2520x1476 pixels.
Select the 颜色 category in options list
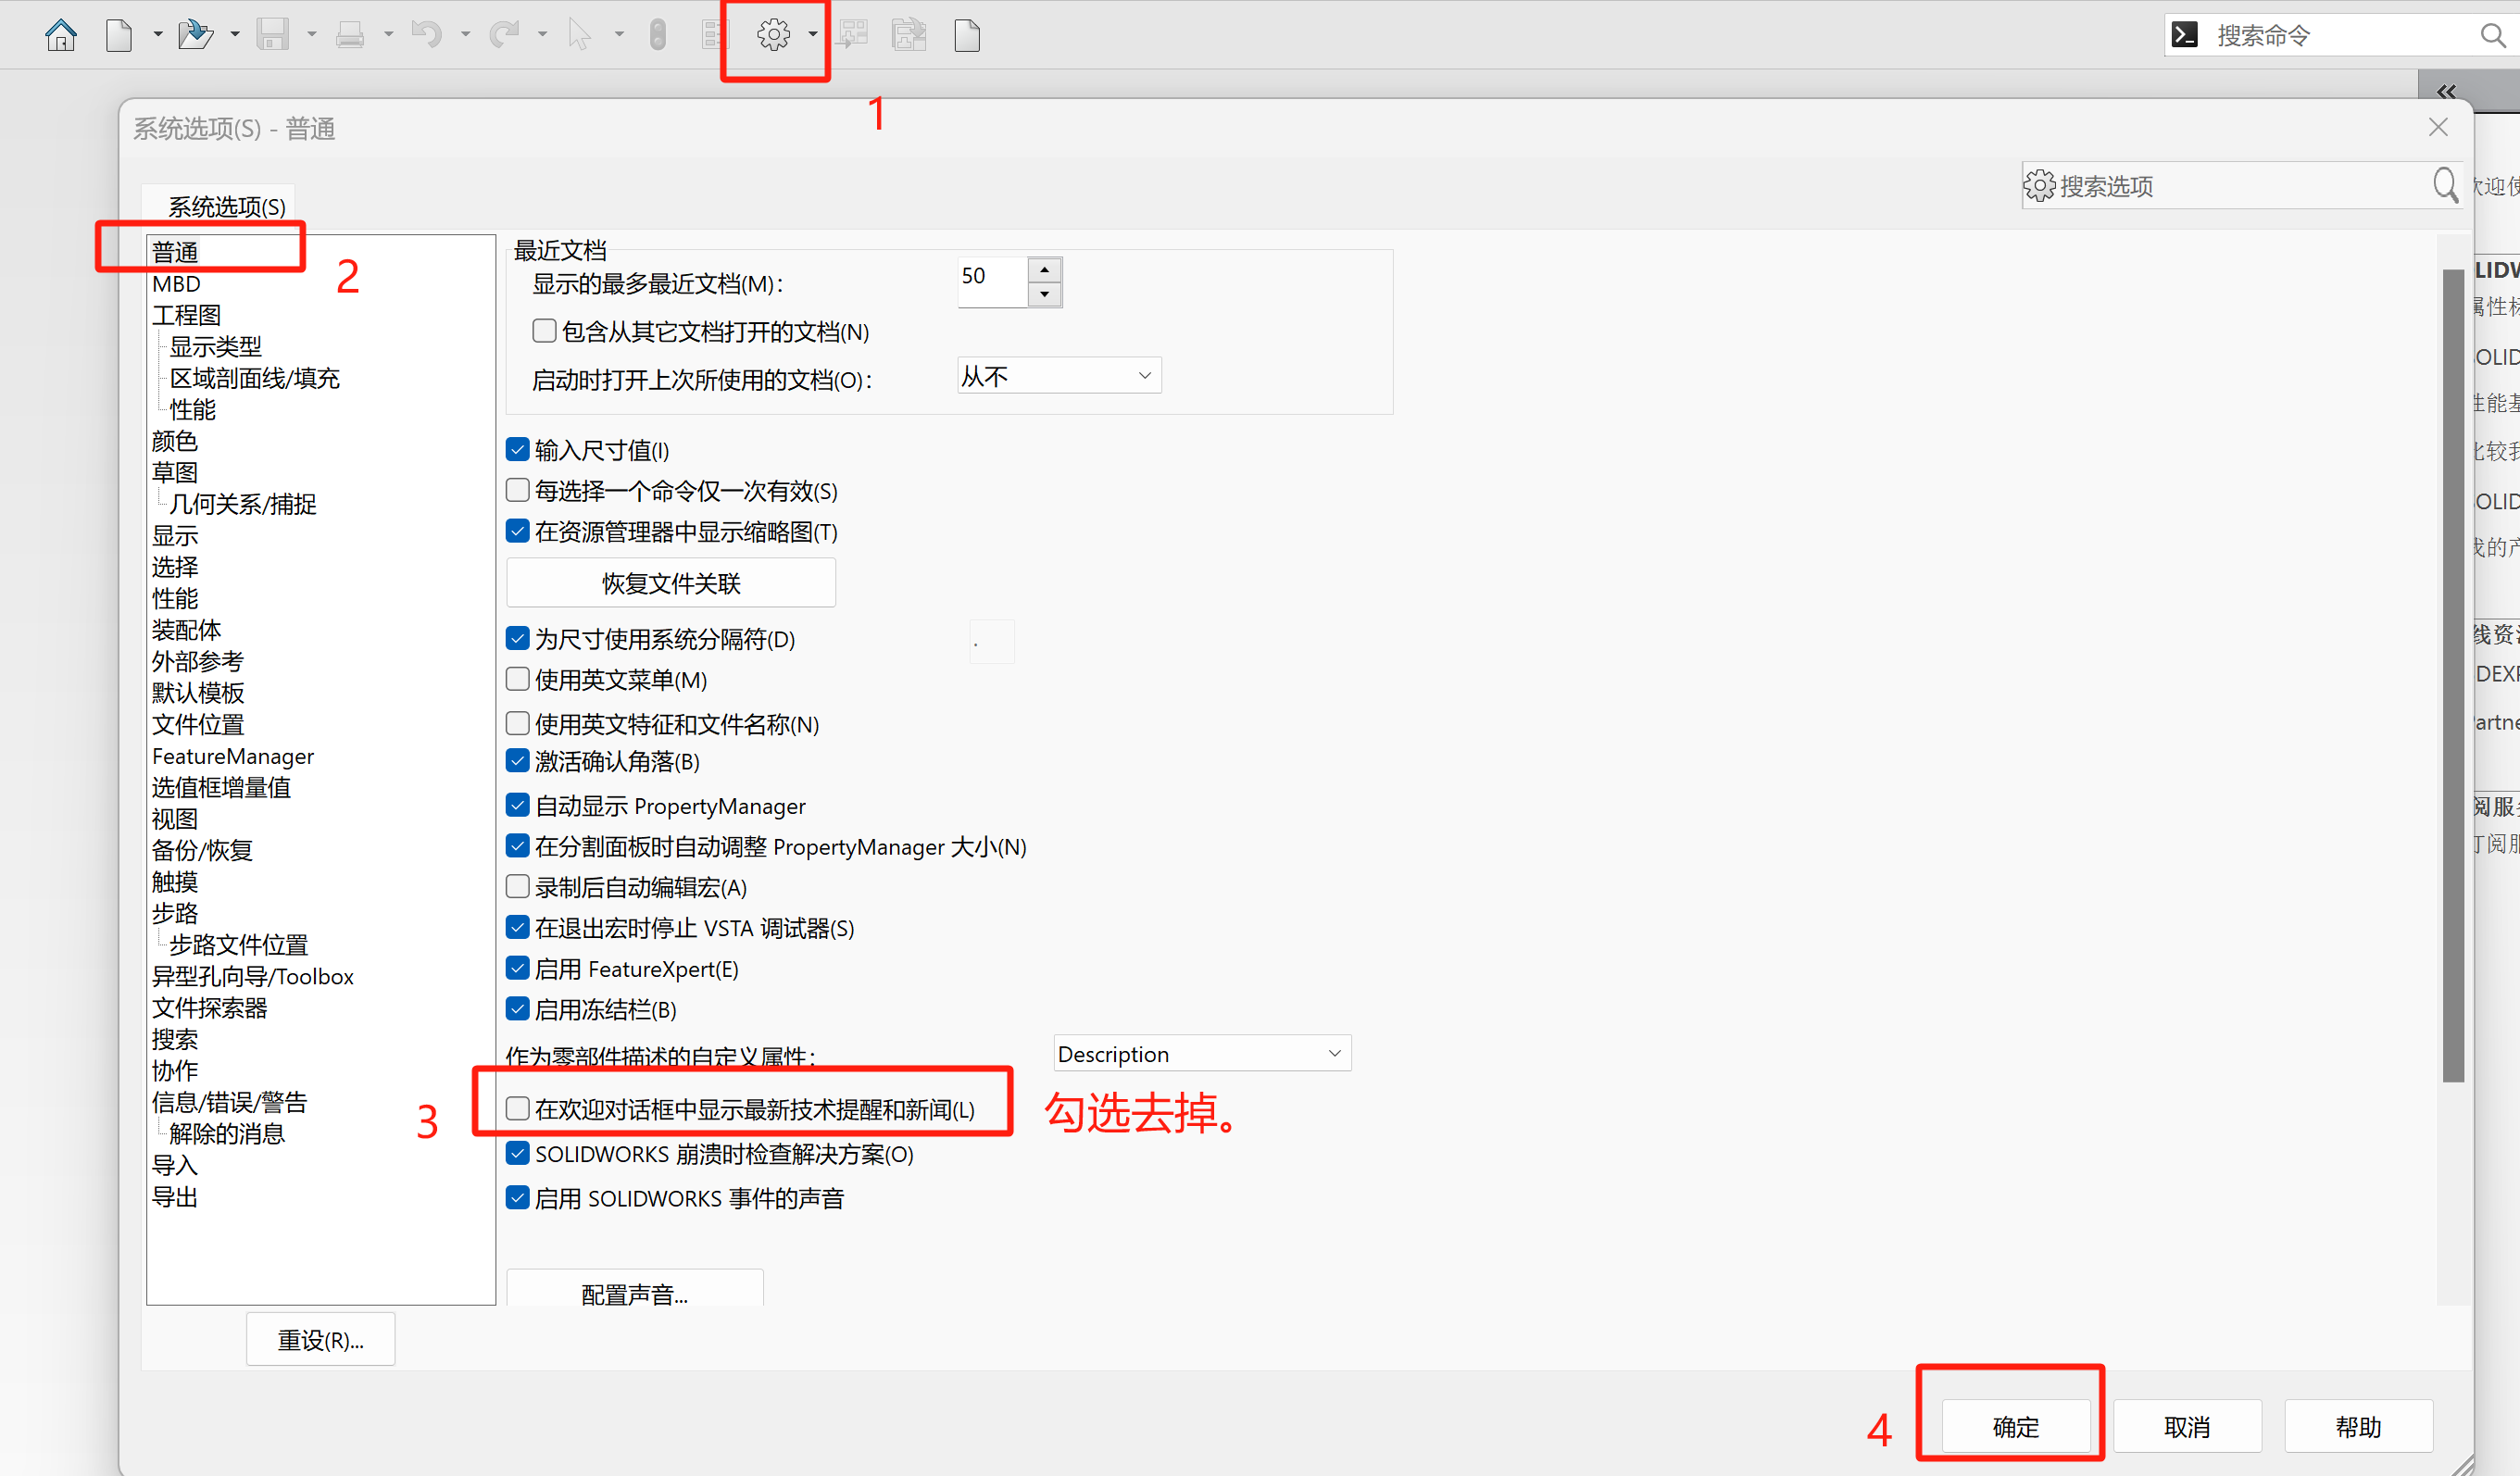pos(174,440)
